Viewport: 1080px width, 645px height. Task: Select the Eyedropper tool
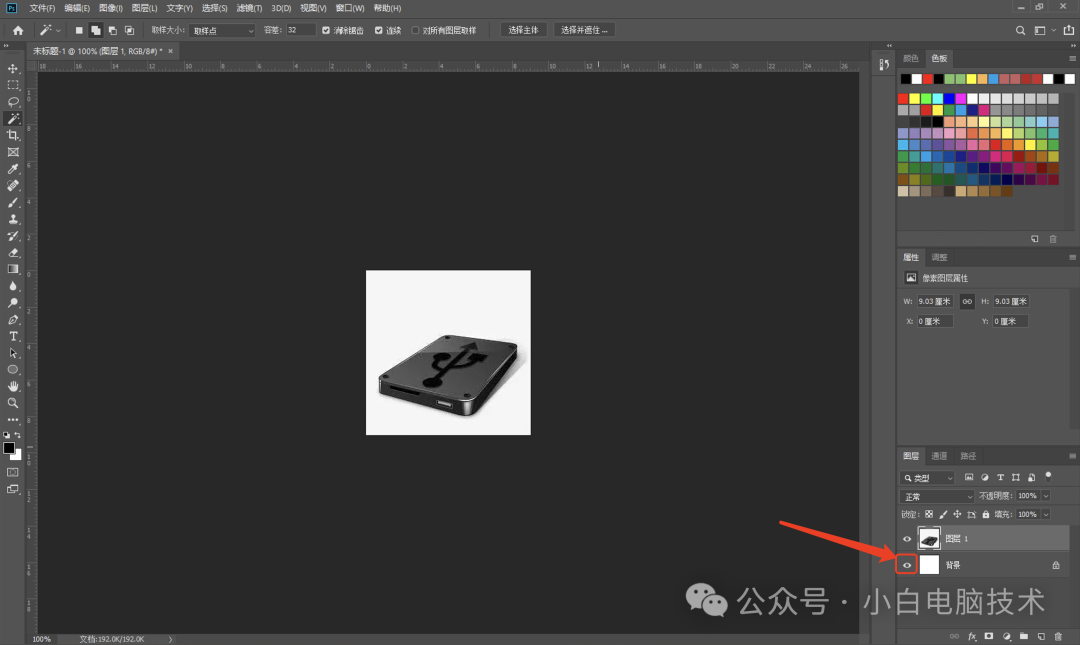[x=13, y=169]
